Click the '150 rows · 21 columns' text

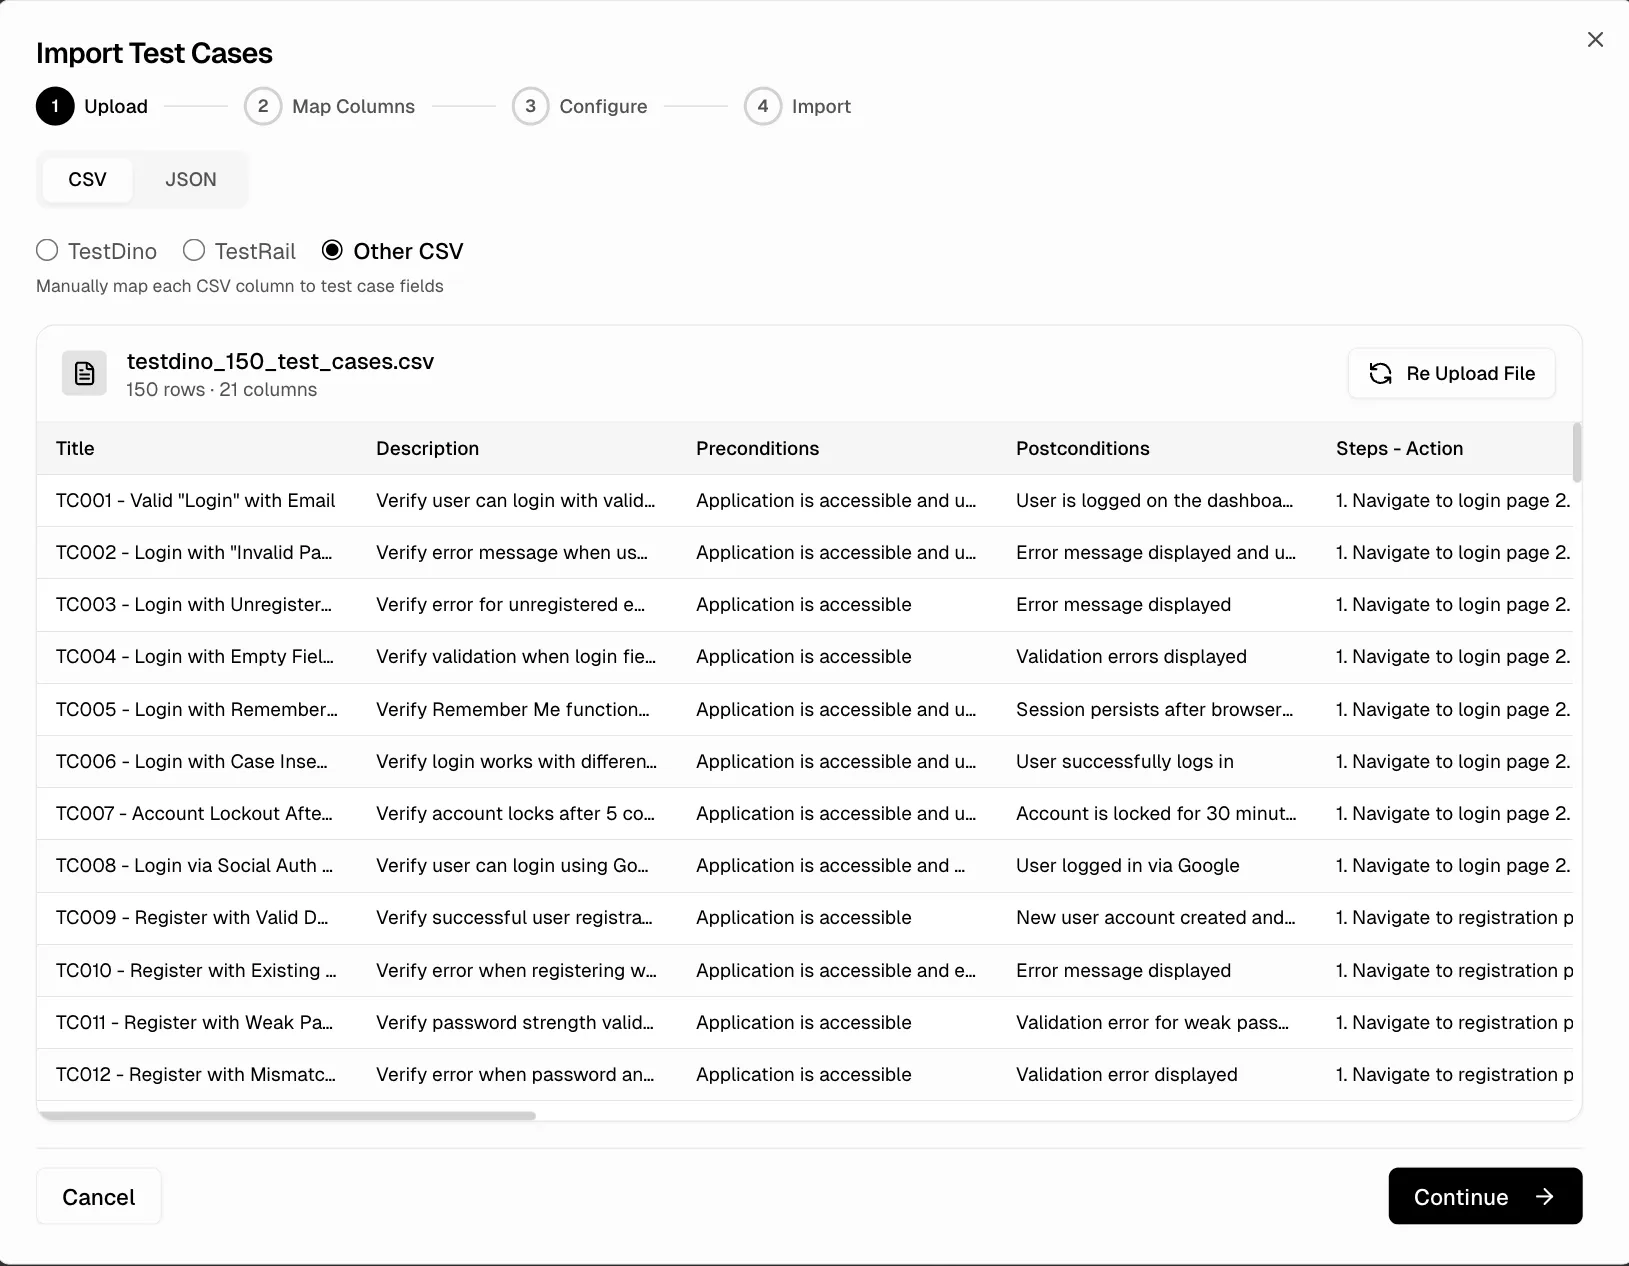[221, 390]
